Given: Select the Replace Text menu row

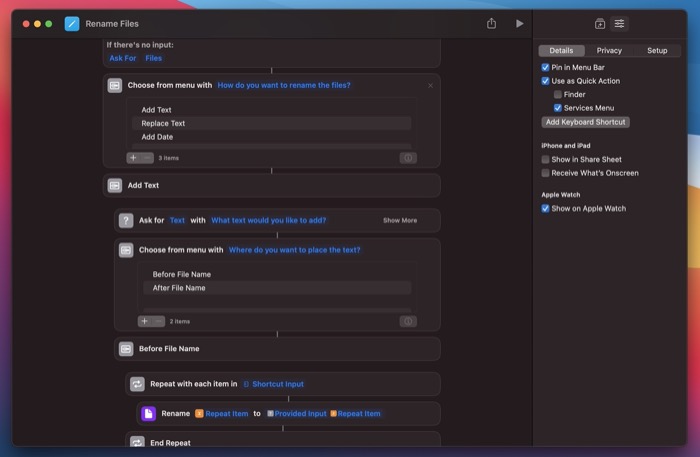Looking at the screenshot, I should [271, 123].
